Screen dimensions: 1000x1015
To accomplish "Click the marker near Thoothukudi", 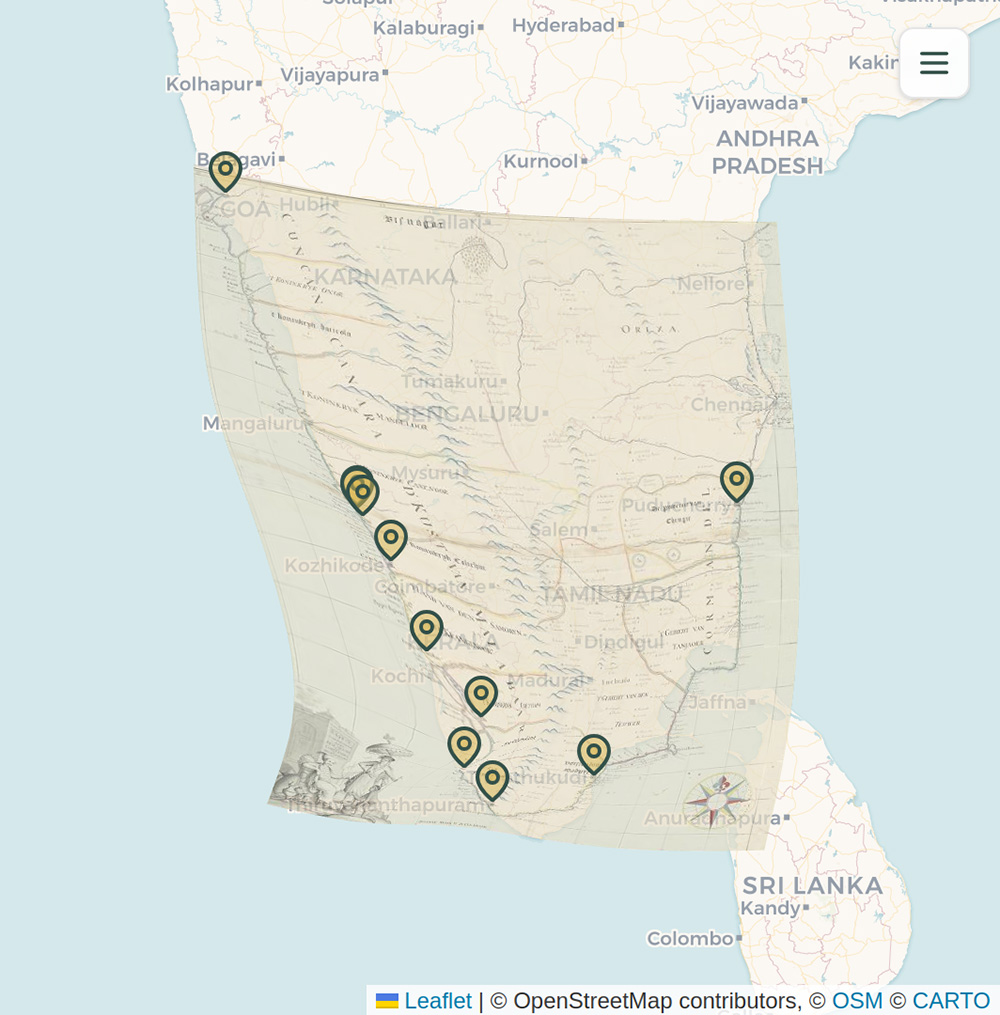I will point(594,753).
